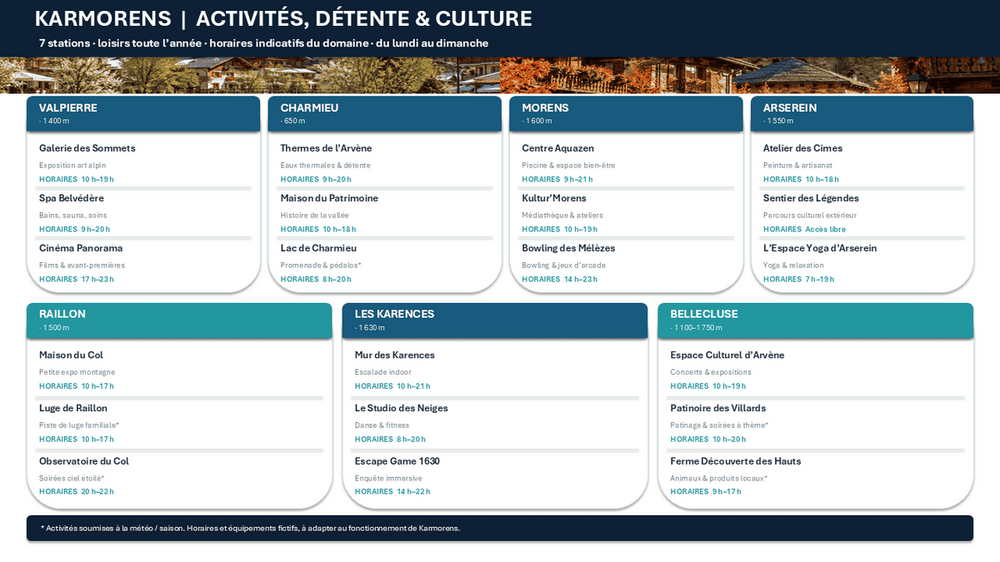Select 'HORAIRES 9 h–21 h' for Centre Aquazen
The width and height of the screenshot is (1000, 562).
tap(557, 179)
